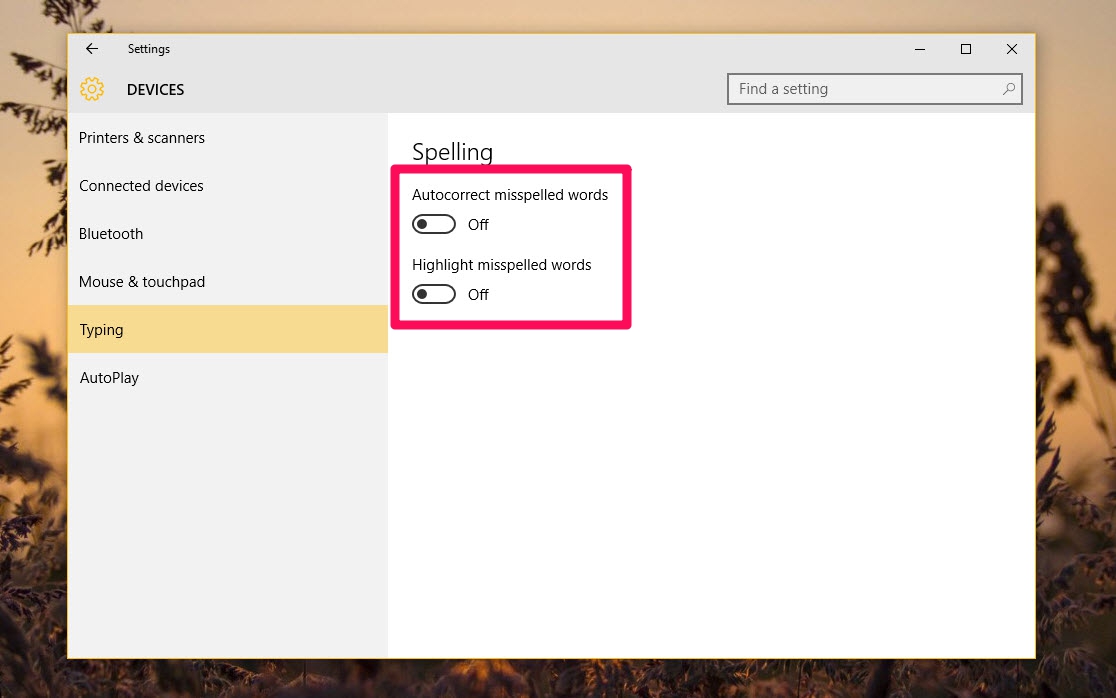Go to Mouse & touchpad settings
The width and height of the screenshot is (1116, 698).
[x=228, y=282]
